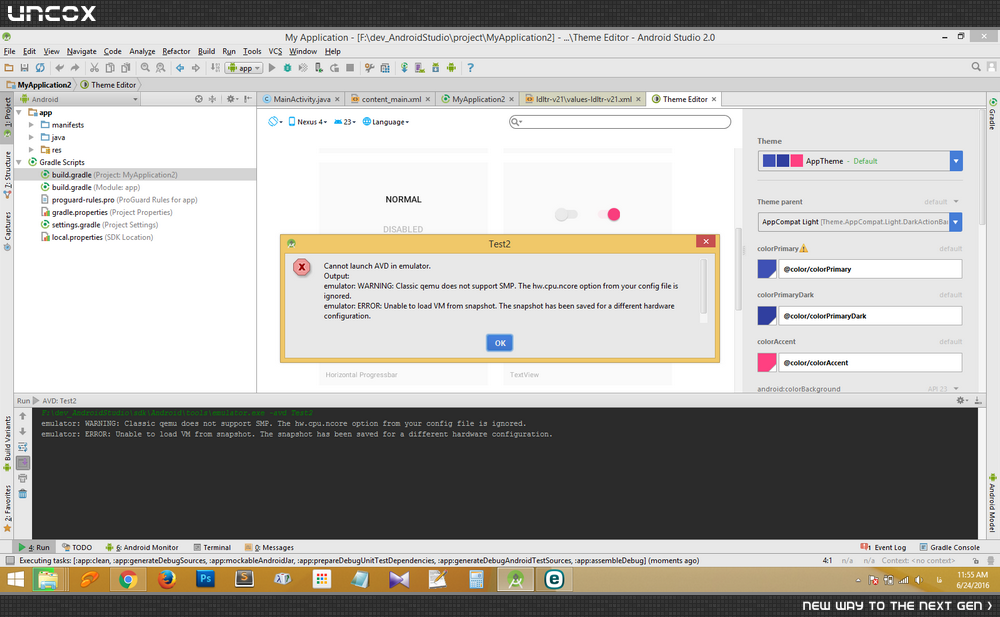Collapse the Gradle Scripts node
The height and width of the screenshot is (617, 1000).
click(x=19, y=162)
